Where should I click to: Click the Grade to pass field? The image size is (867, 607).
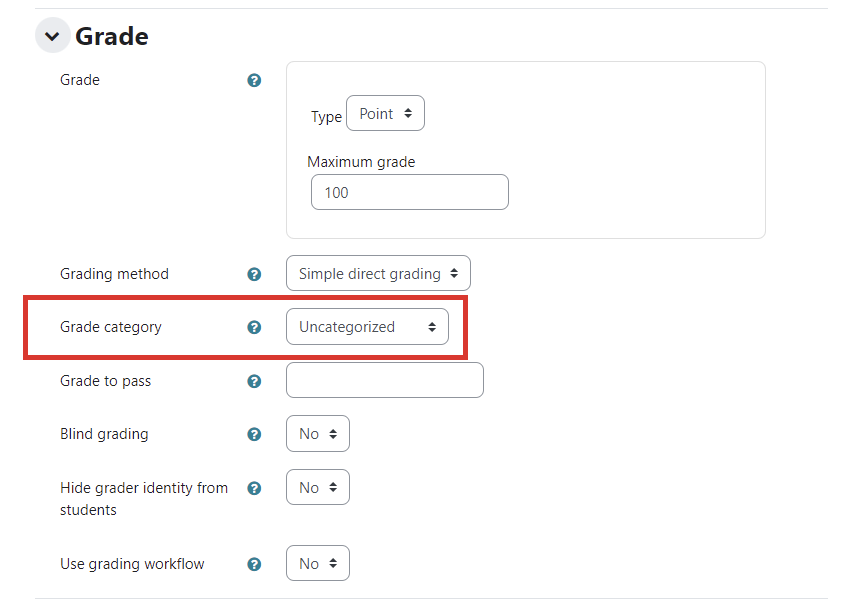point(384,381)
